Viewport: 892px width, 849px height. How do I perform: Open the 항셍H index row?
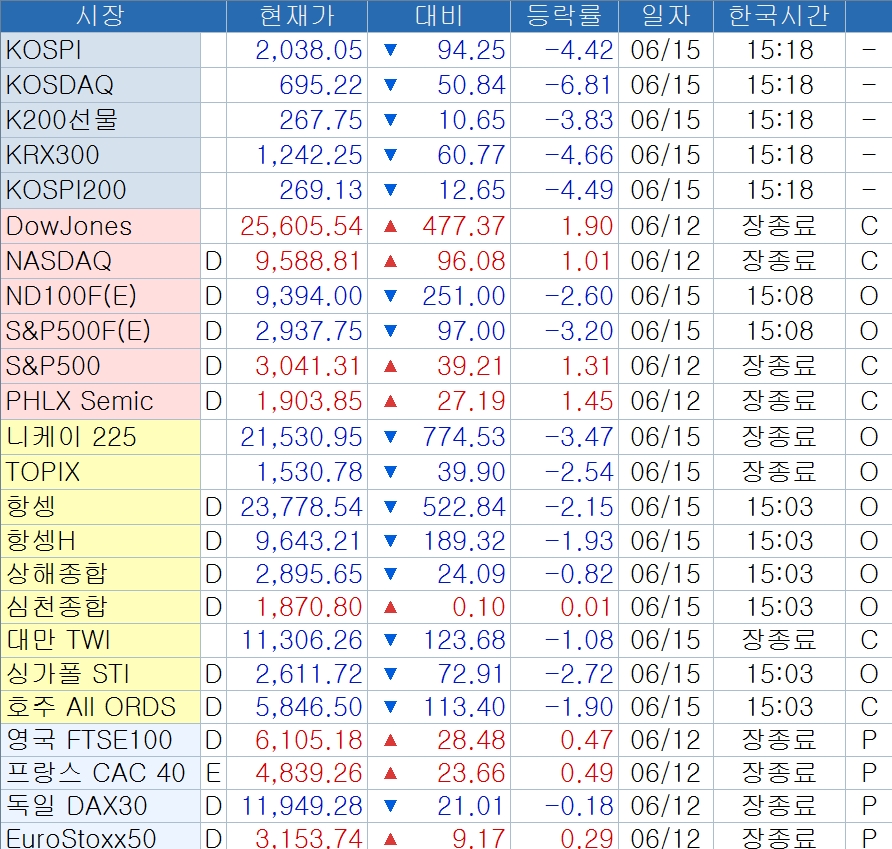(x=42, y=541)
